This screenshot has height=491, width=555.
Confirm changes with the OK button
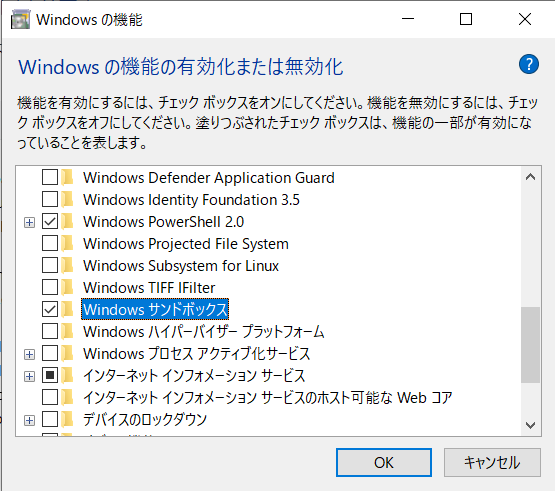point(384,462)
